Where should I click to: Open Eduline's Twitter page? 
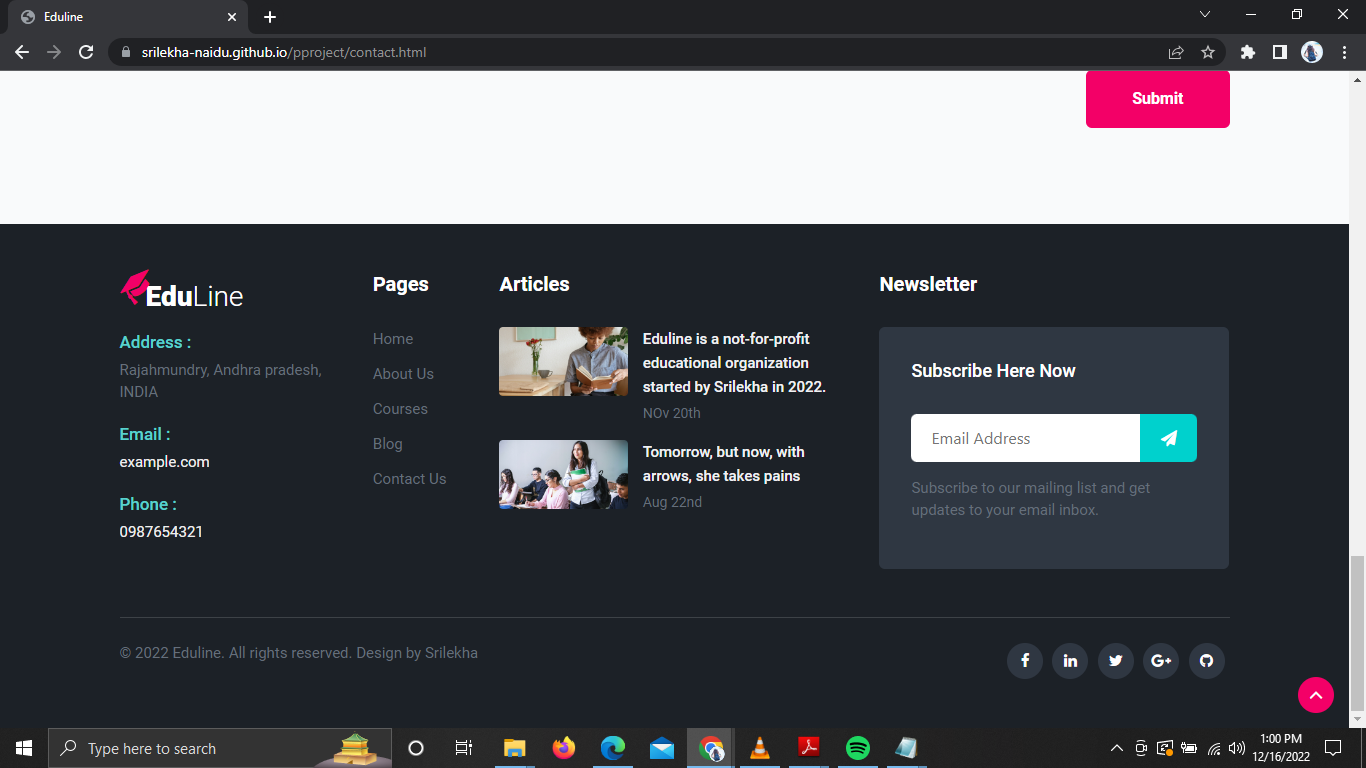coord(1115,661)
